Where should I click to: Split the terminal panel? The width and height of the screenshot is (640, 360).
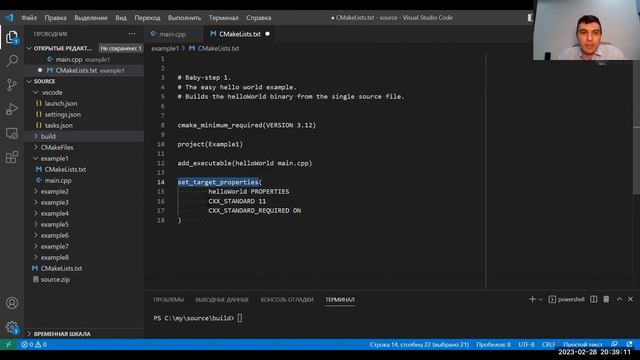click(593, 299)
